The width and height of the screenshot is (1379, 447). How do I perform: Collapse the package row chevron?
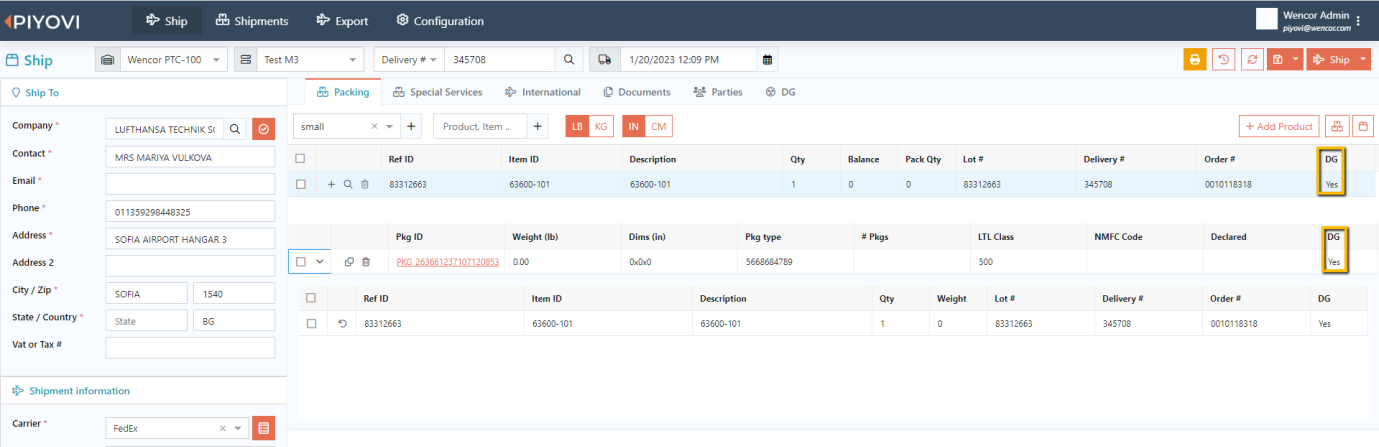click(x=319, y=262)
